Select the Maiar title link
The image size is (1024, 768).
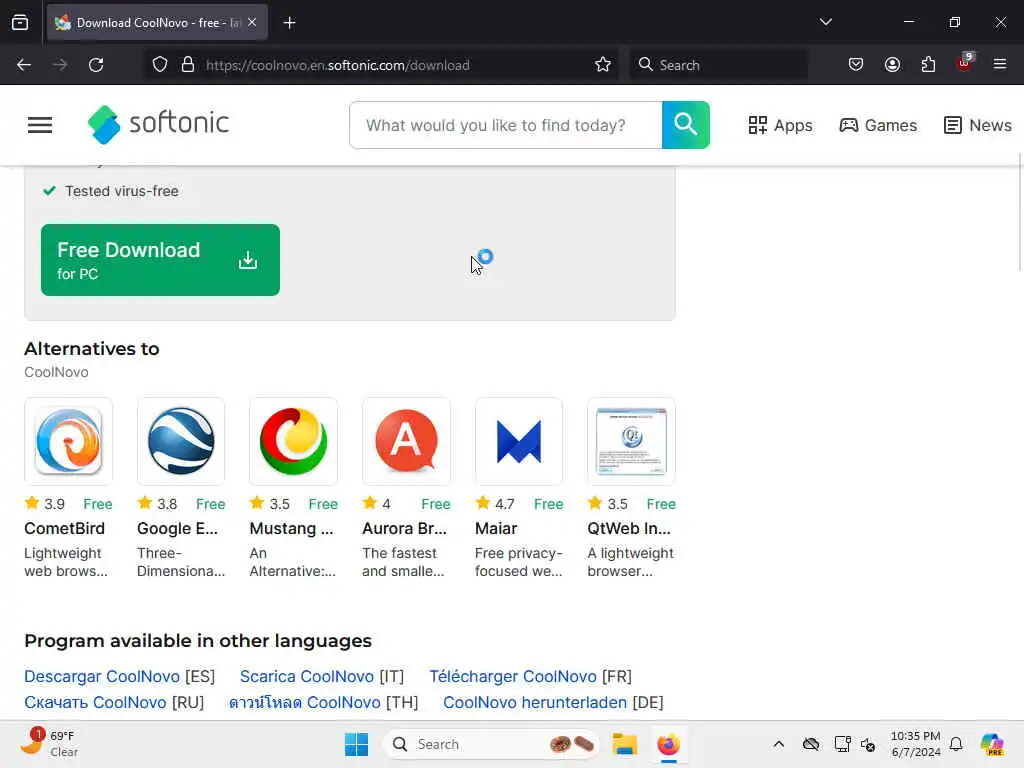pyautogui.click(x=496, y=528)
